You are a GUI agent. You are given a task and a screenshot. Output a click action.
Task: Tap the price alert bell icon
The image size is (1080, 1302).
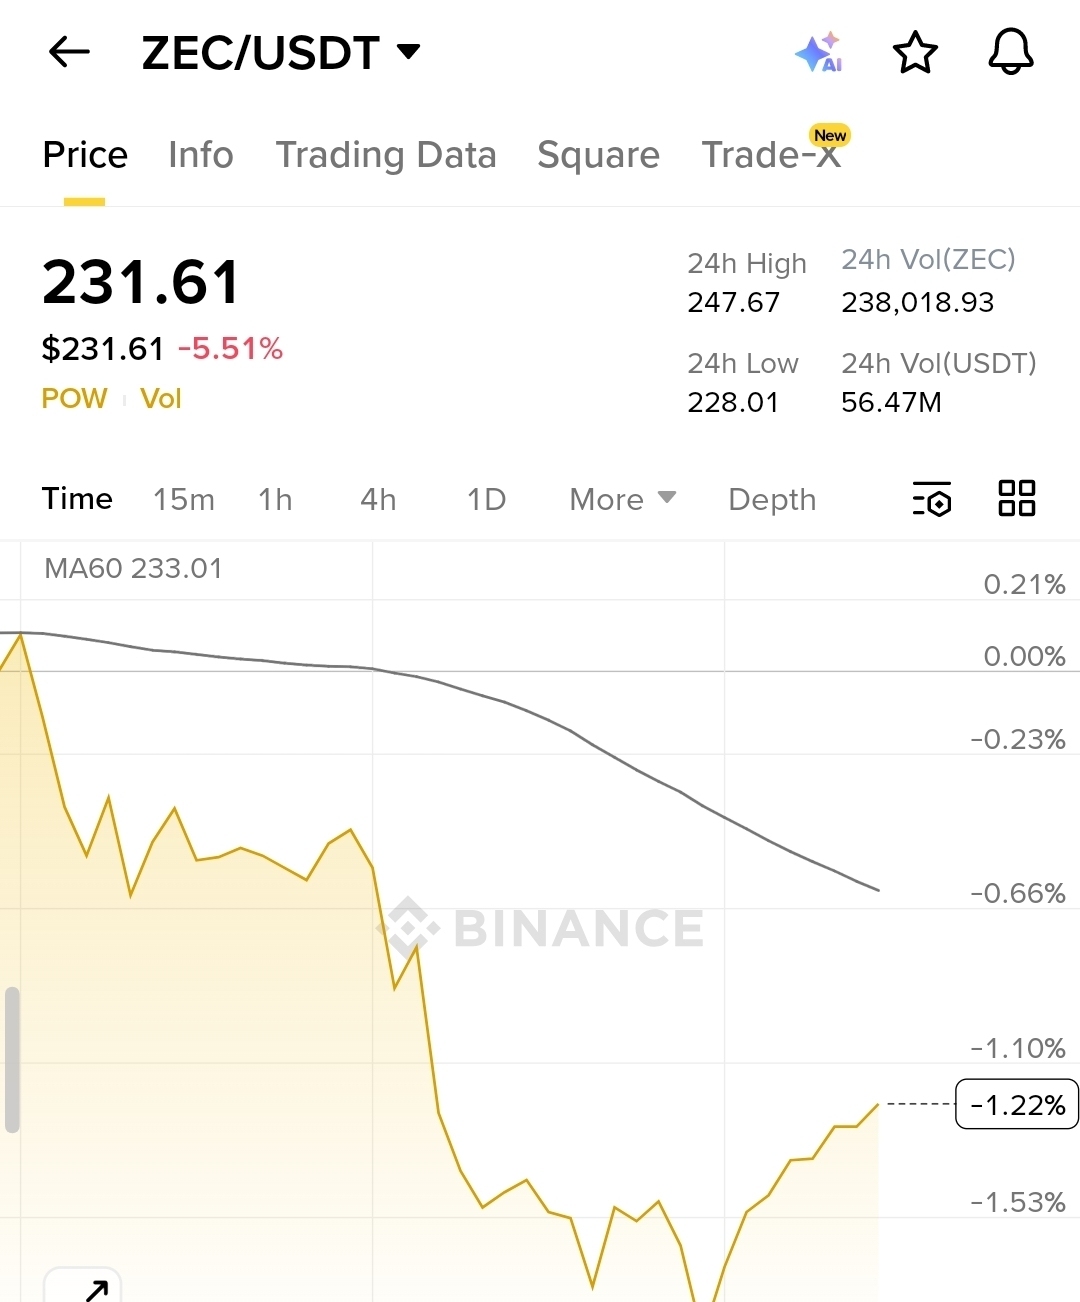click(1010, 52)
